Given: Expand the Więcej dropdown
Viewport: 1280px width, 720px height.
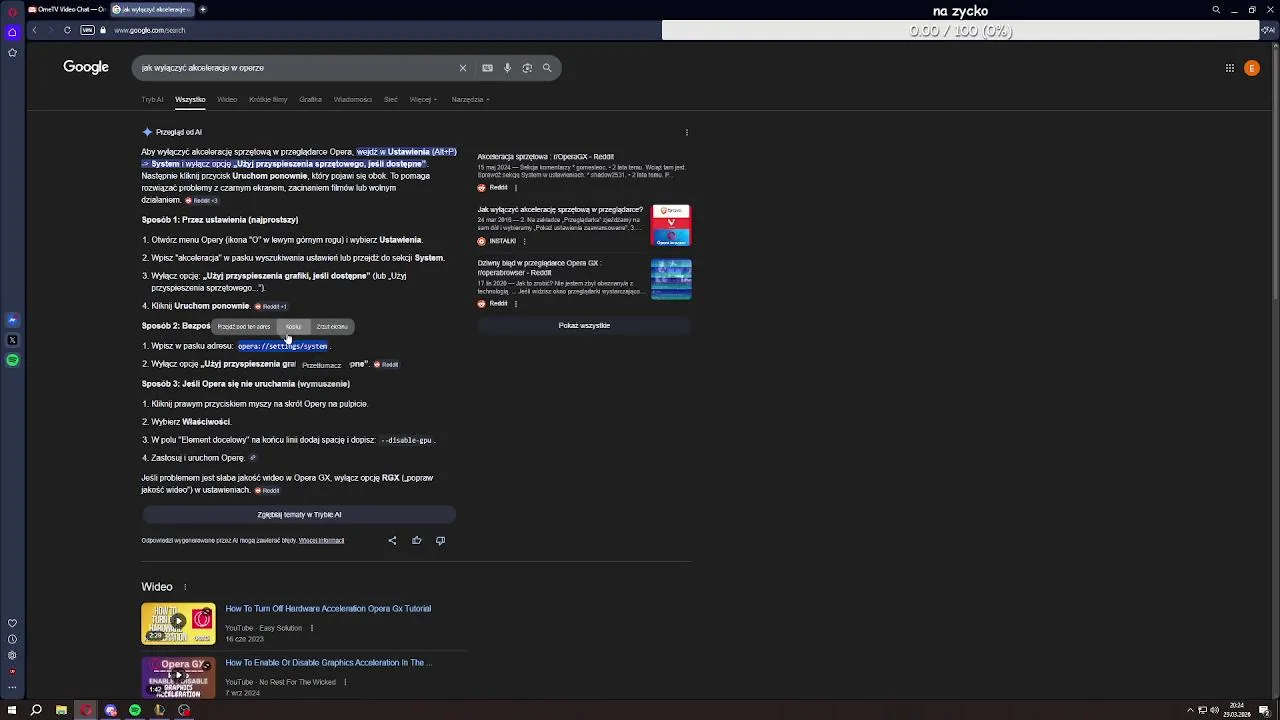Looking at the screenshot, I should coord(422,99).
